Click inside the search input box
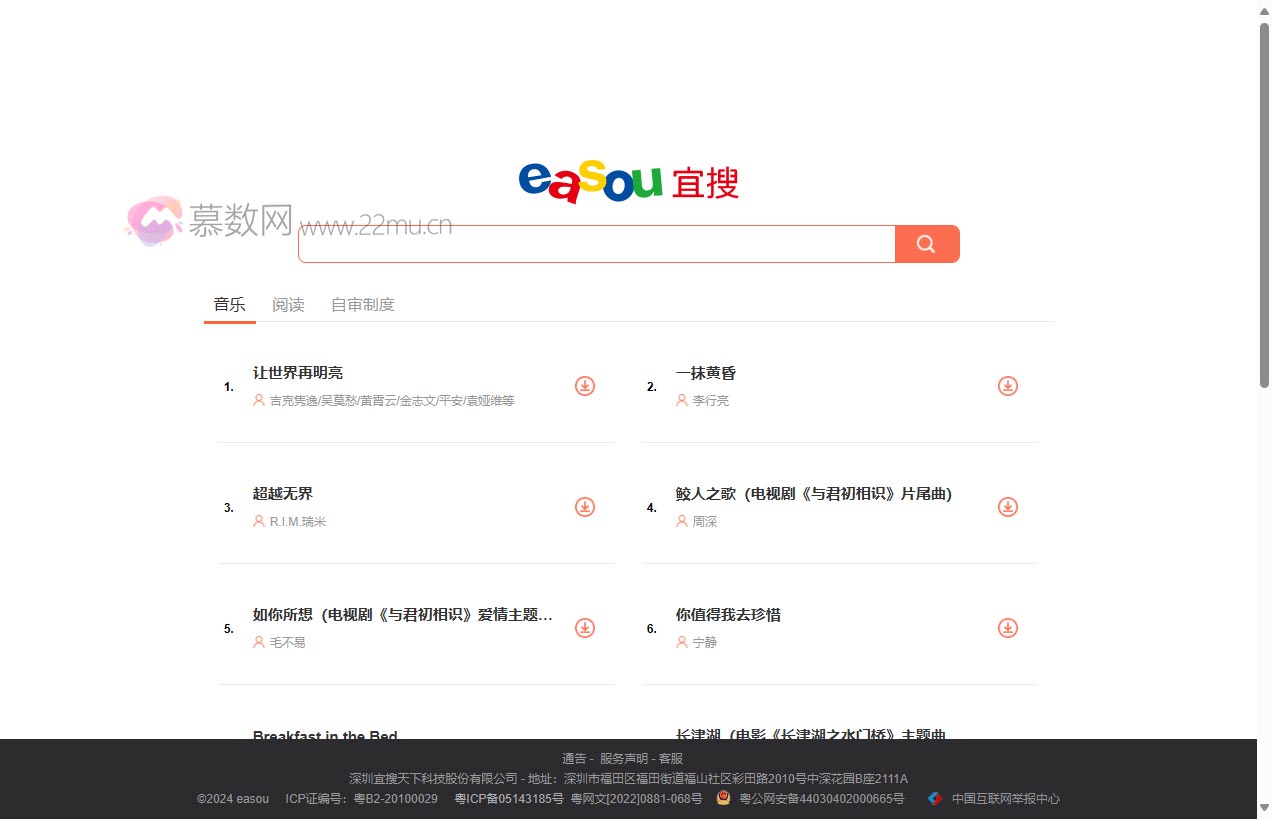The width and height of the screenshot is (1272, 819). point(596,243)
